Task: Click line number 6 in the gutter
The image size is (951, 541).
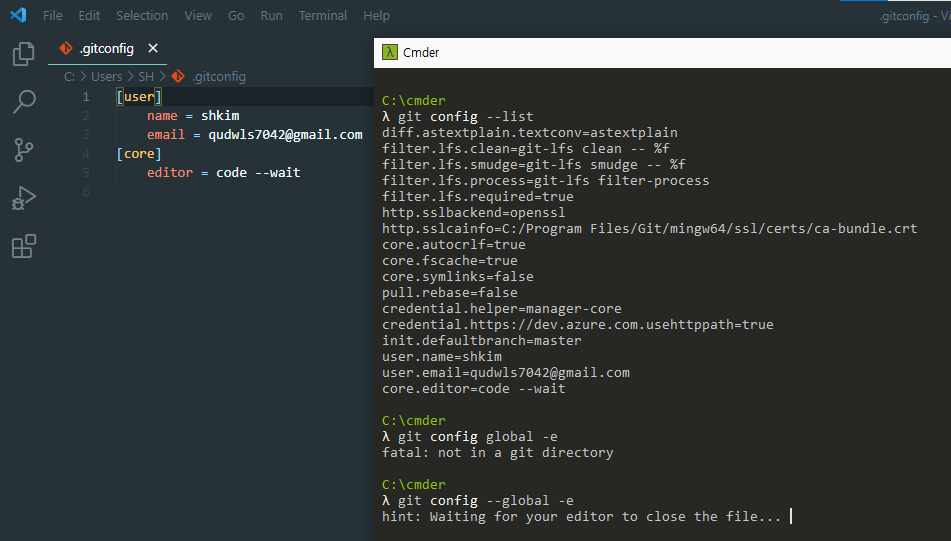Action: coord(86,192)
